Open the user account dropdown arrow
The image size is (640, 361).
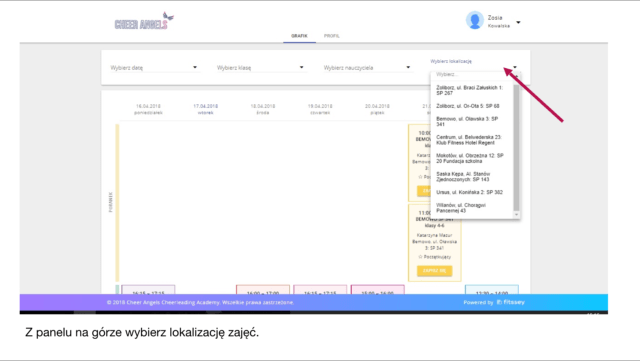click(518, 22)
